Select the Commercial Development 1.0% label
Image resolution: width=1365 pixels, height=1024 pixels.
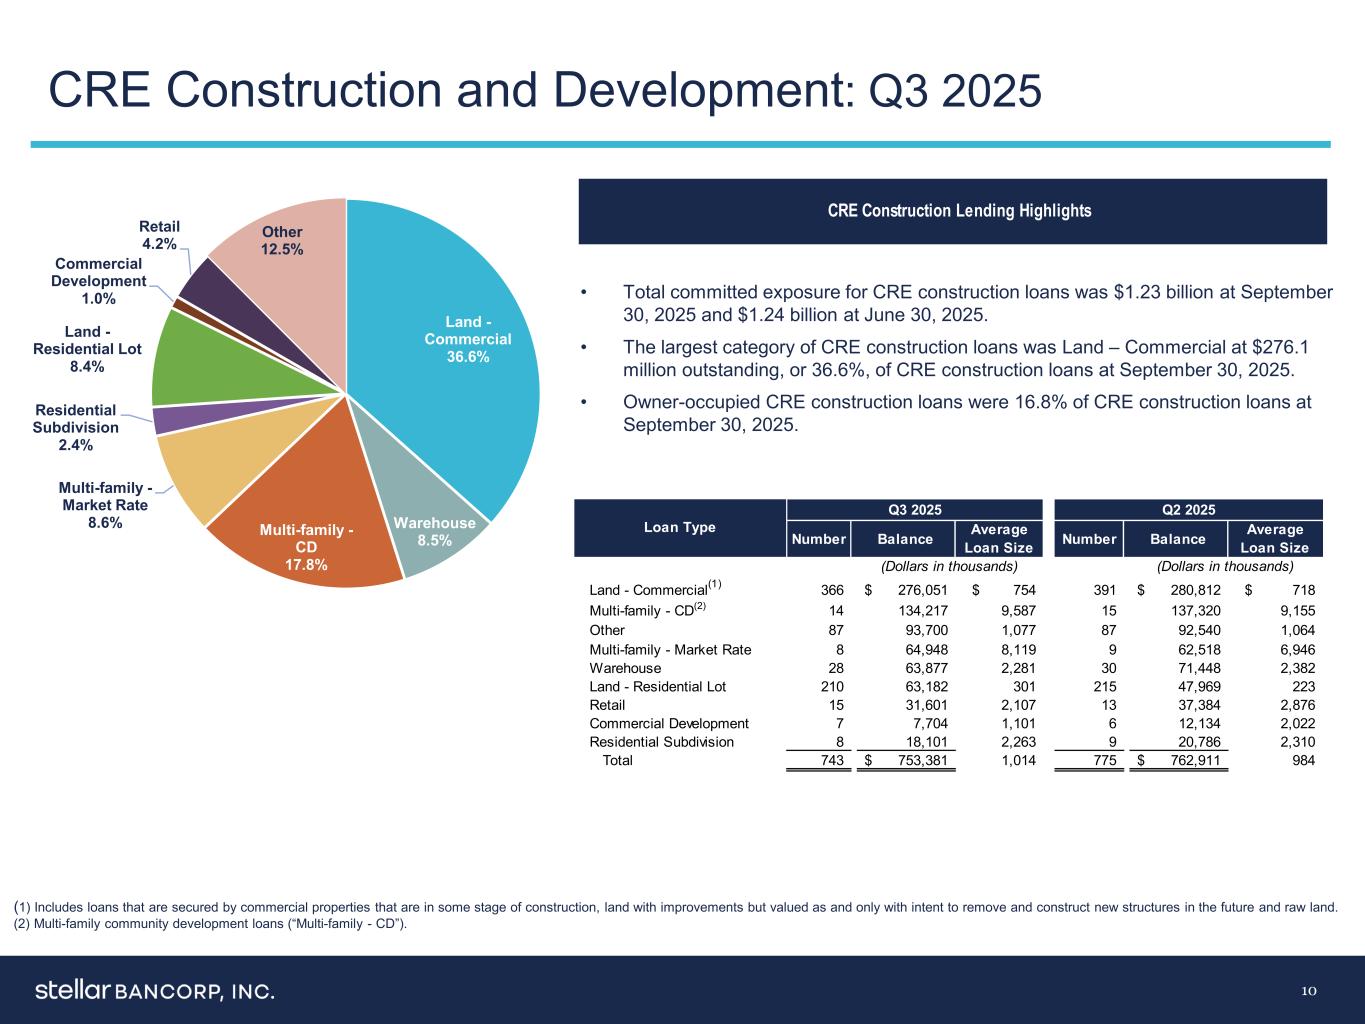point(99,281)
